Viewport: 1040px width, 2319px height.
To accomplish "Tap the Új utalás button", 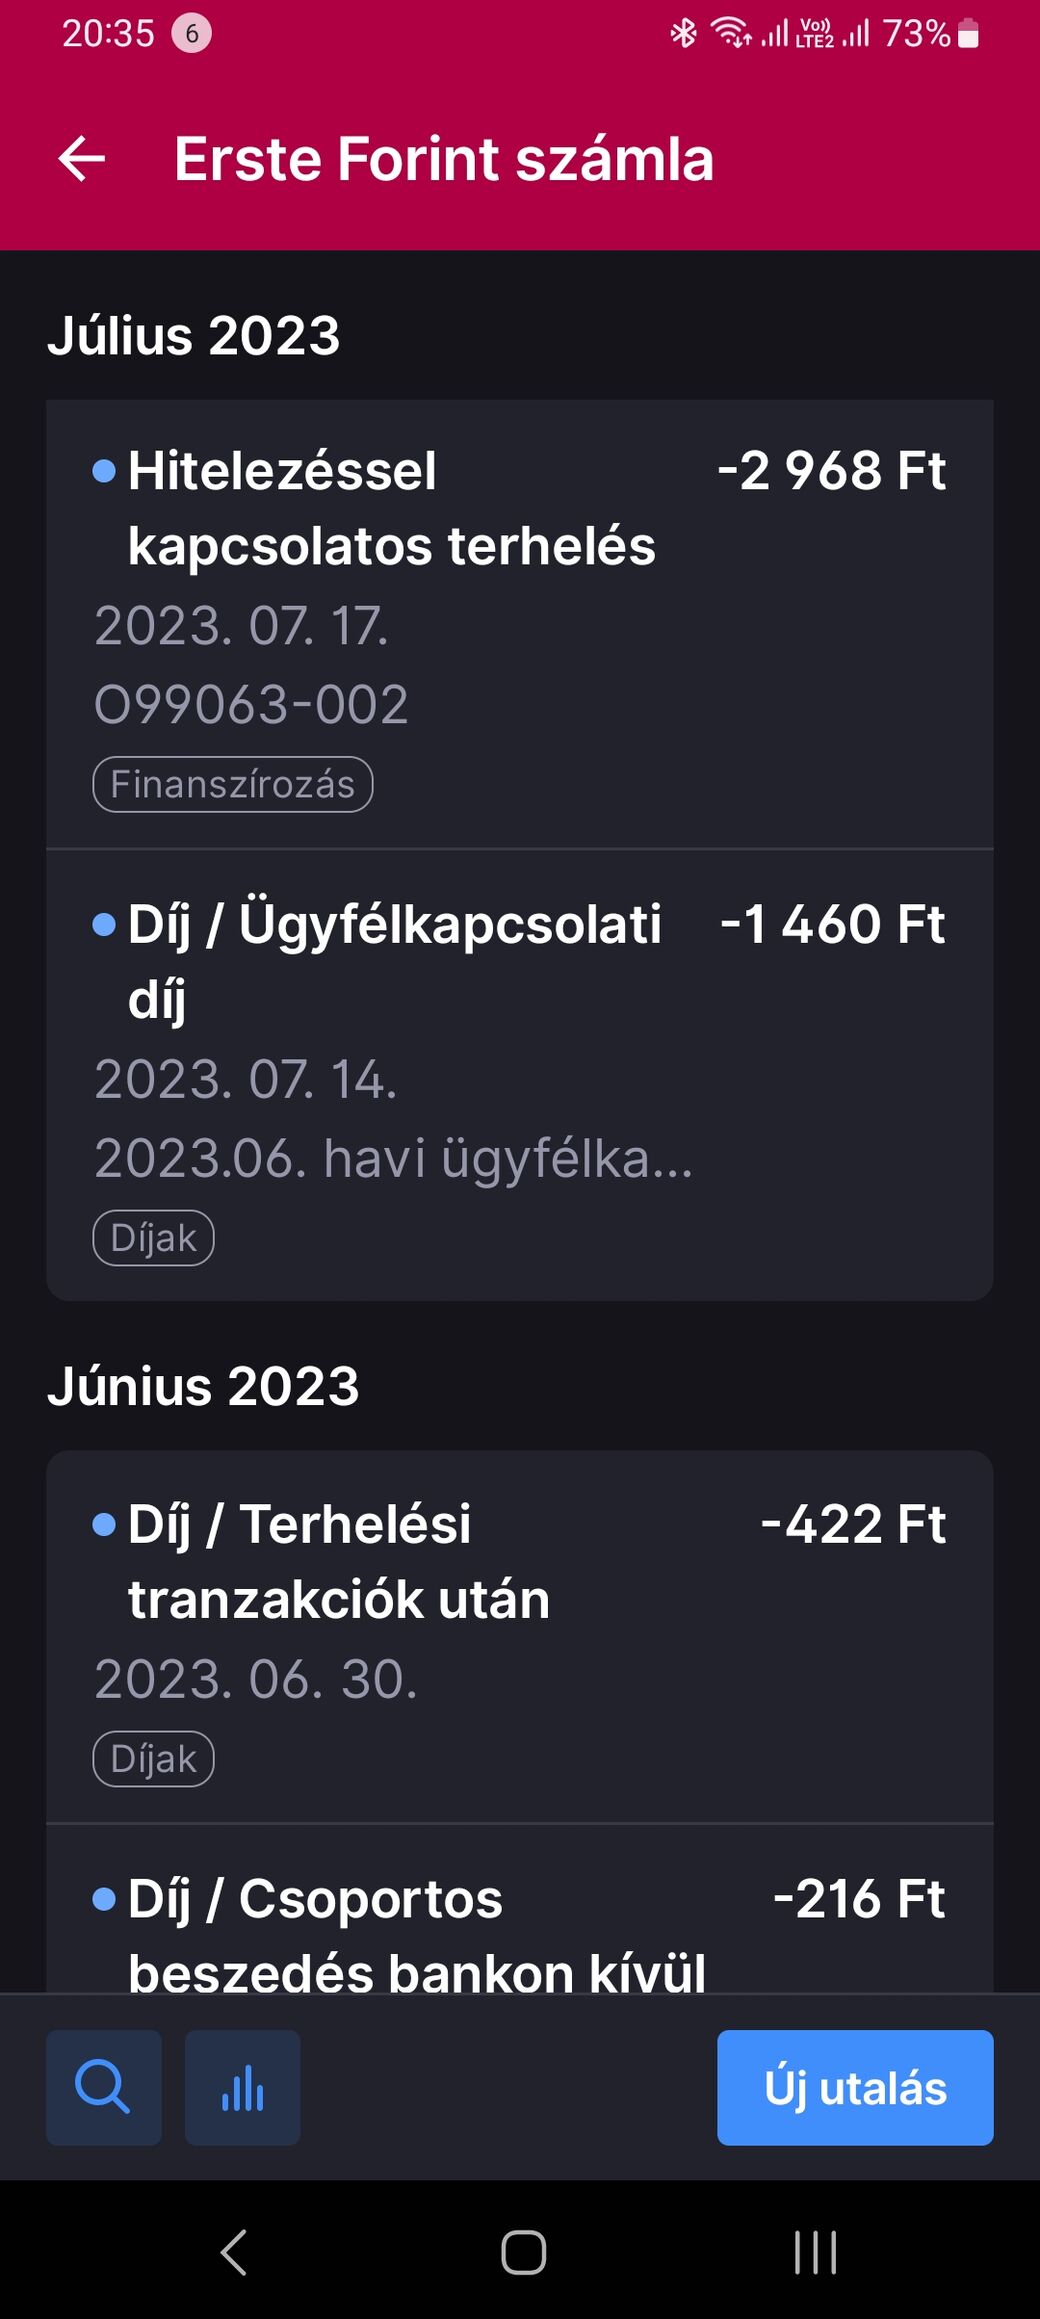I will point(854,2087).
